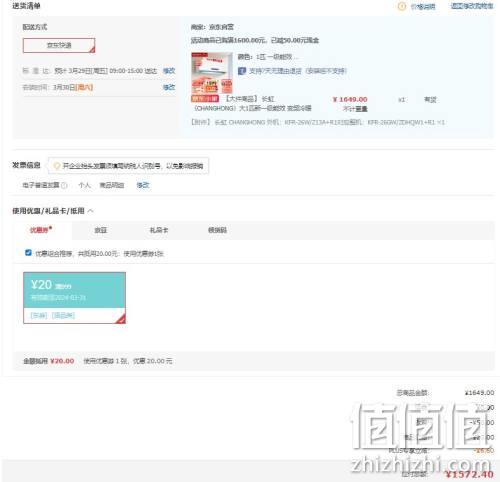Select the ¥20 coupon card
The image size is (500, 482).
click(x=74, y=298)
